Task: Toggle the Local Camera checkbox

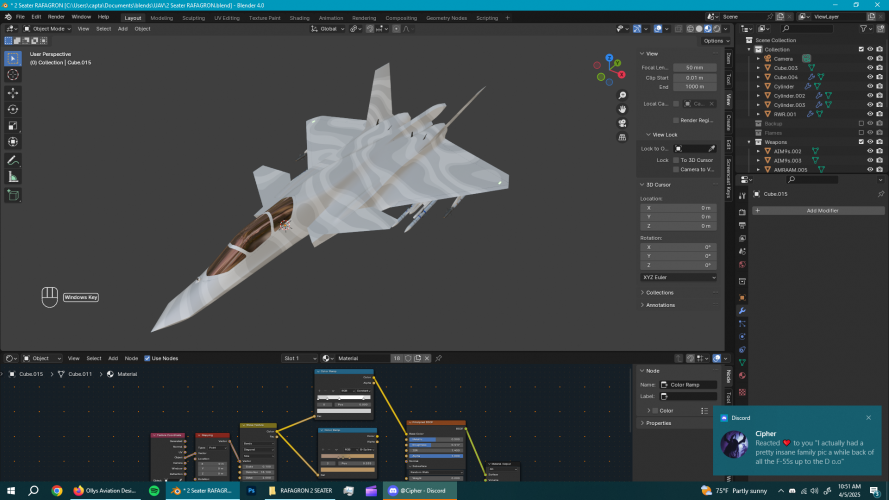Action: click(676, 104)
